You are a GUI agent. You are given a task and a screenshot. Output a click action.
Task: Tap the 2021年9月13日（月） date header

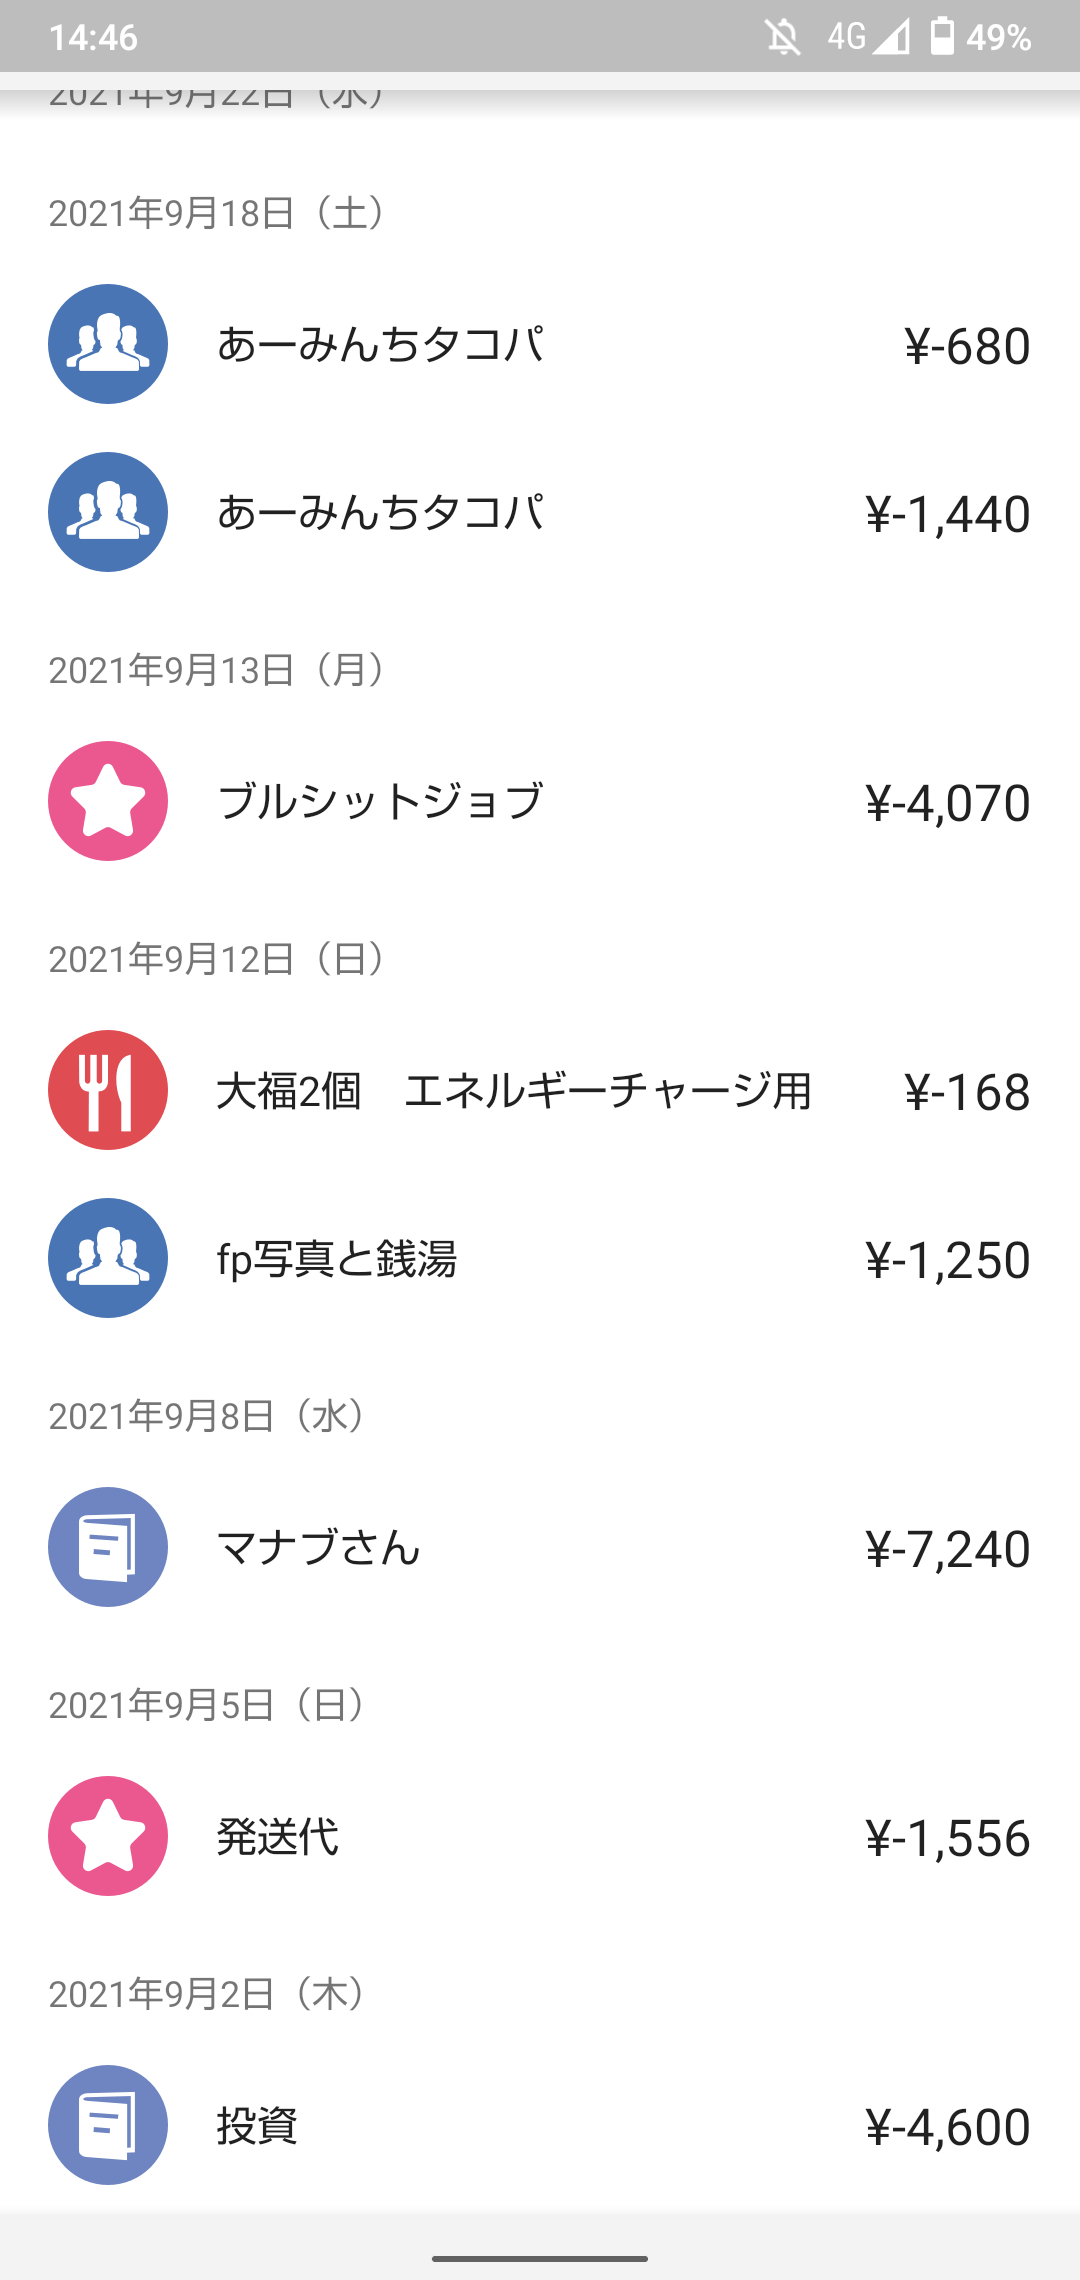pyautogui.click(x=218, y=670)
